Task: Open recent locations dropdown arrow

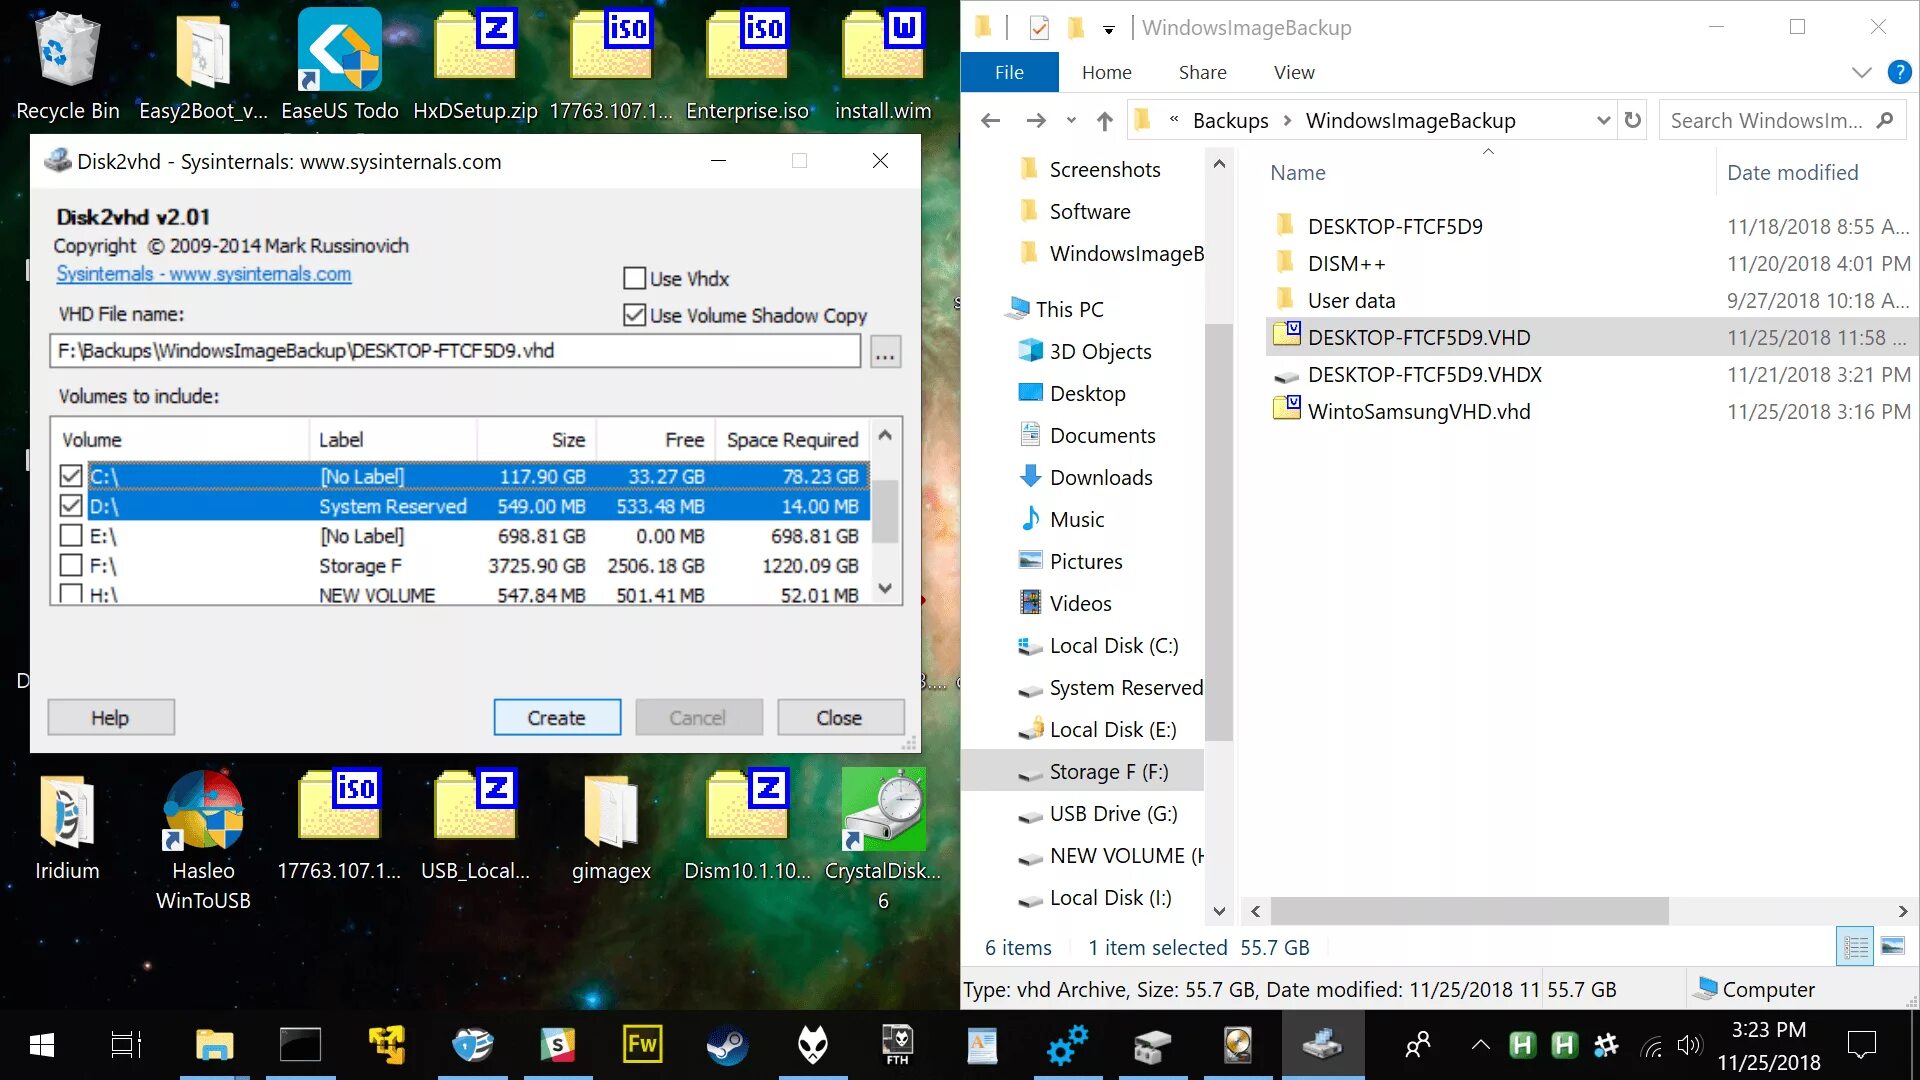Action: tap(1071, 121)
